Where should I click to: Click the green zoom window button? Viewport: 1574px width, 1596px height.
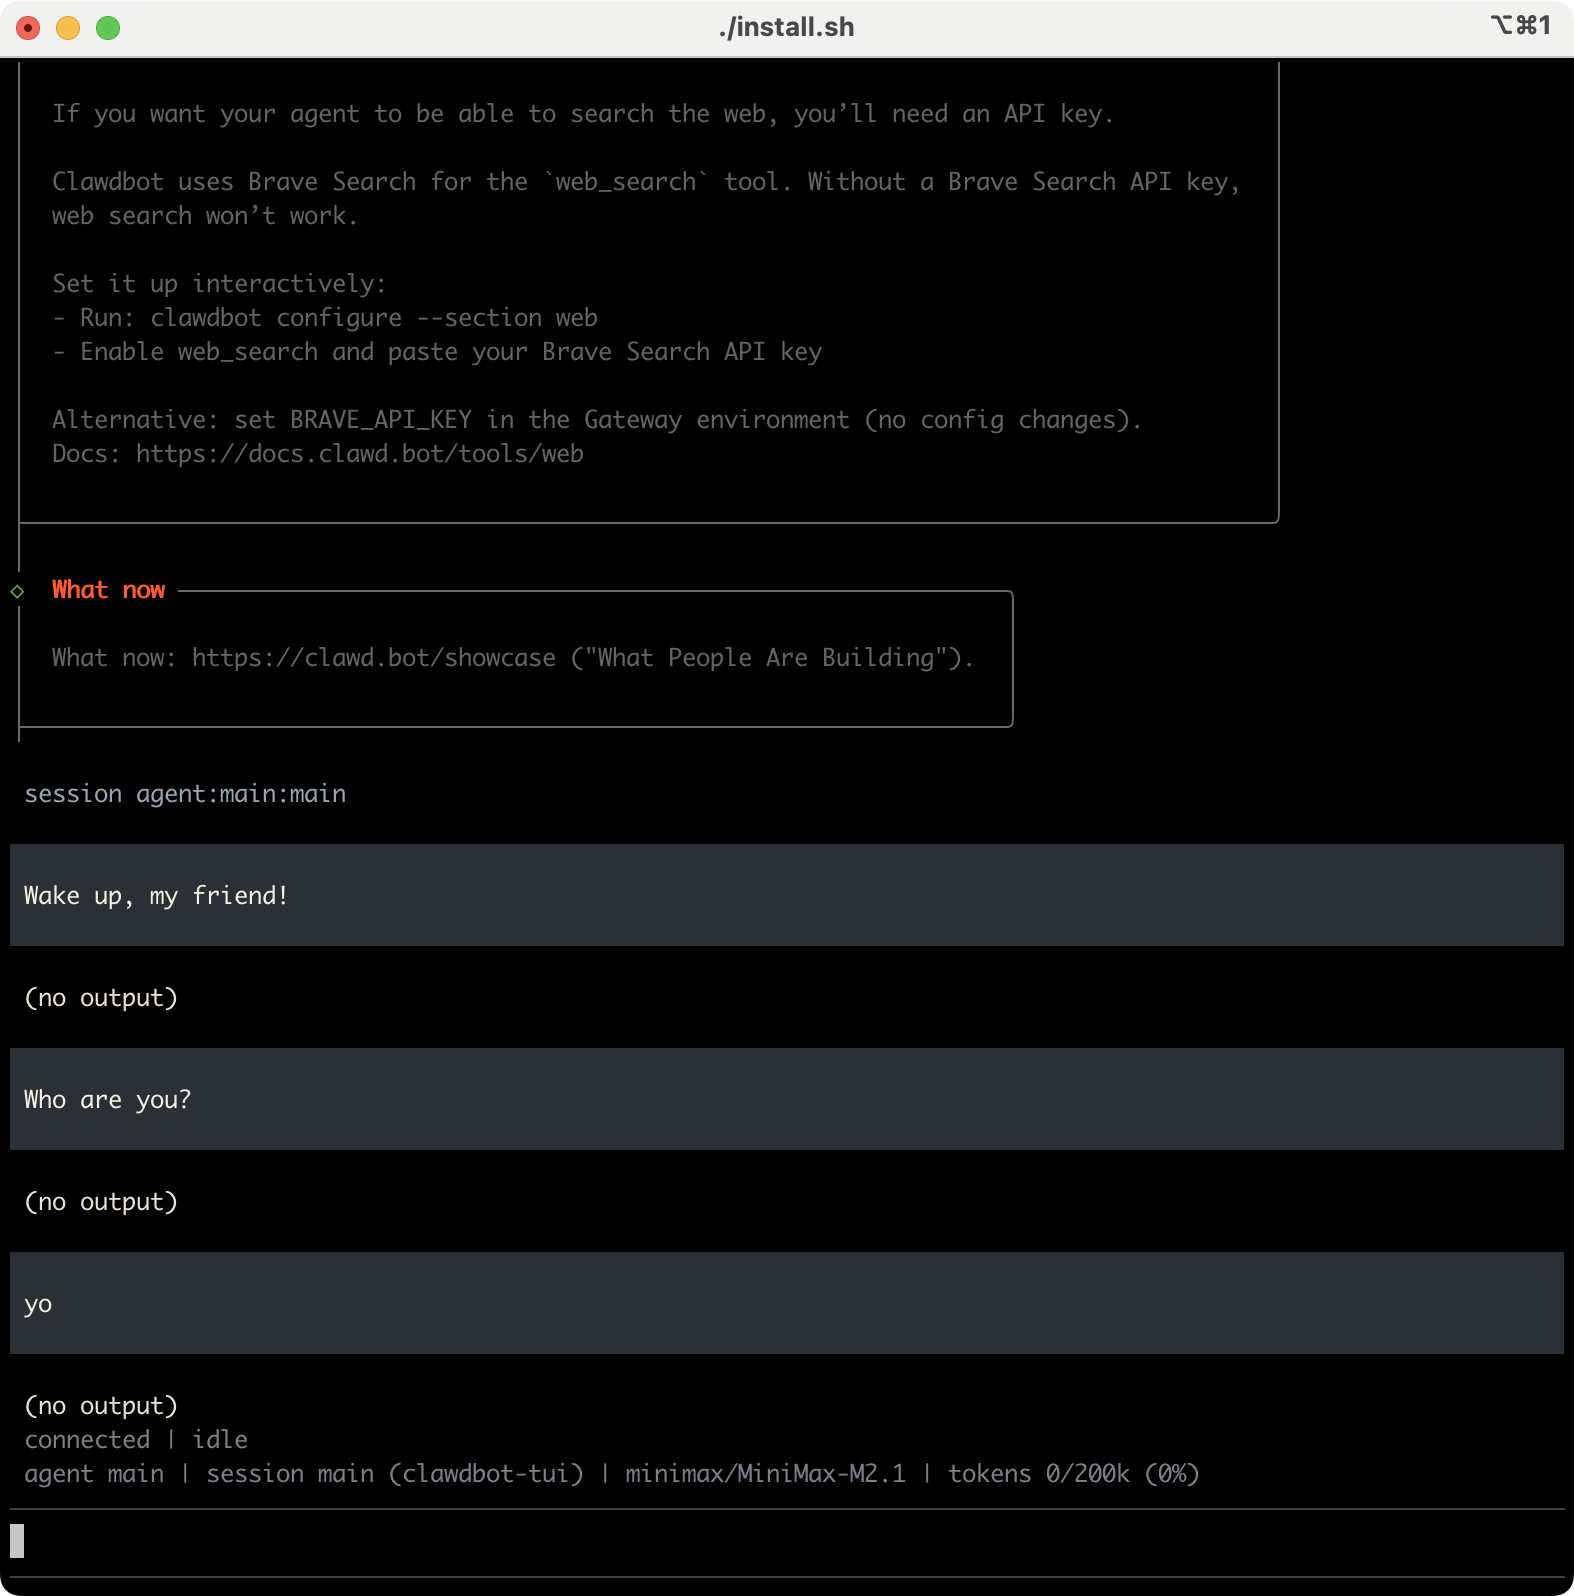108,28
